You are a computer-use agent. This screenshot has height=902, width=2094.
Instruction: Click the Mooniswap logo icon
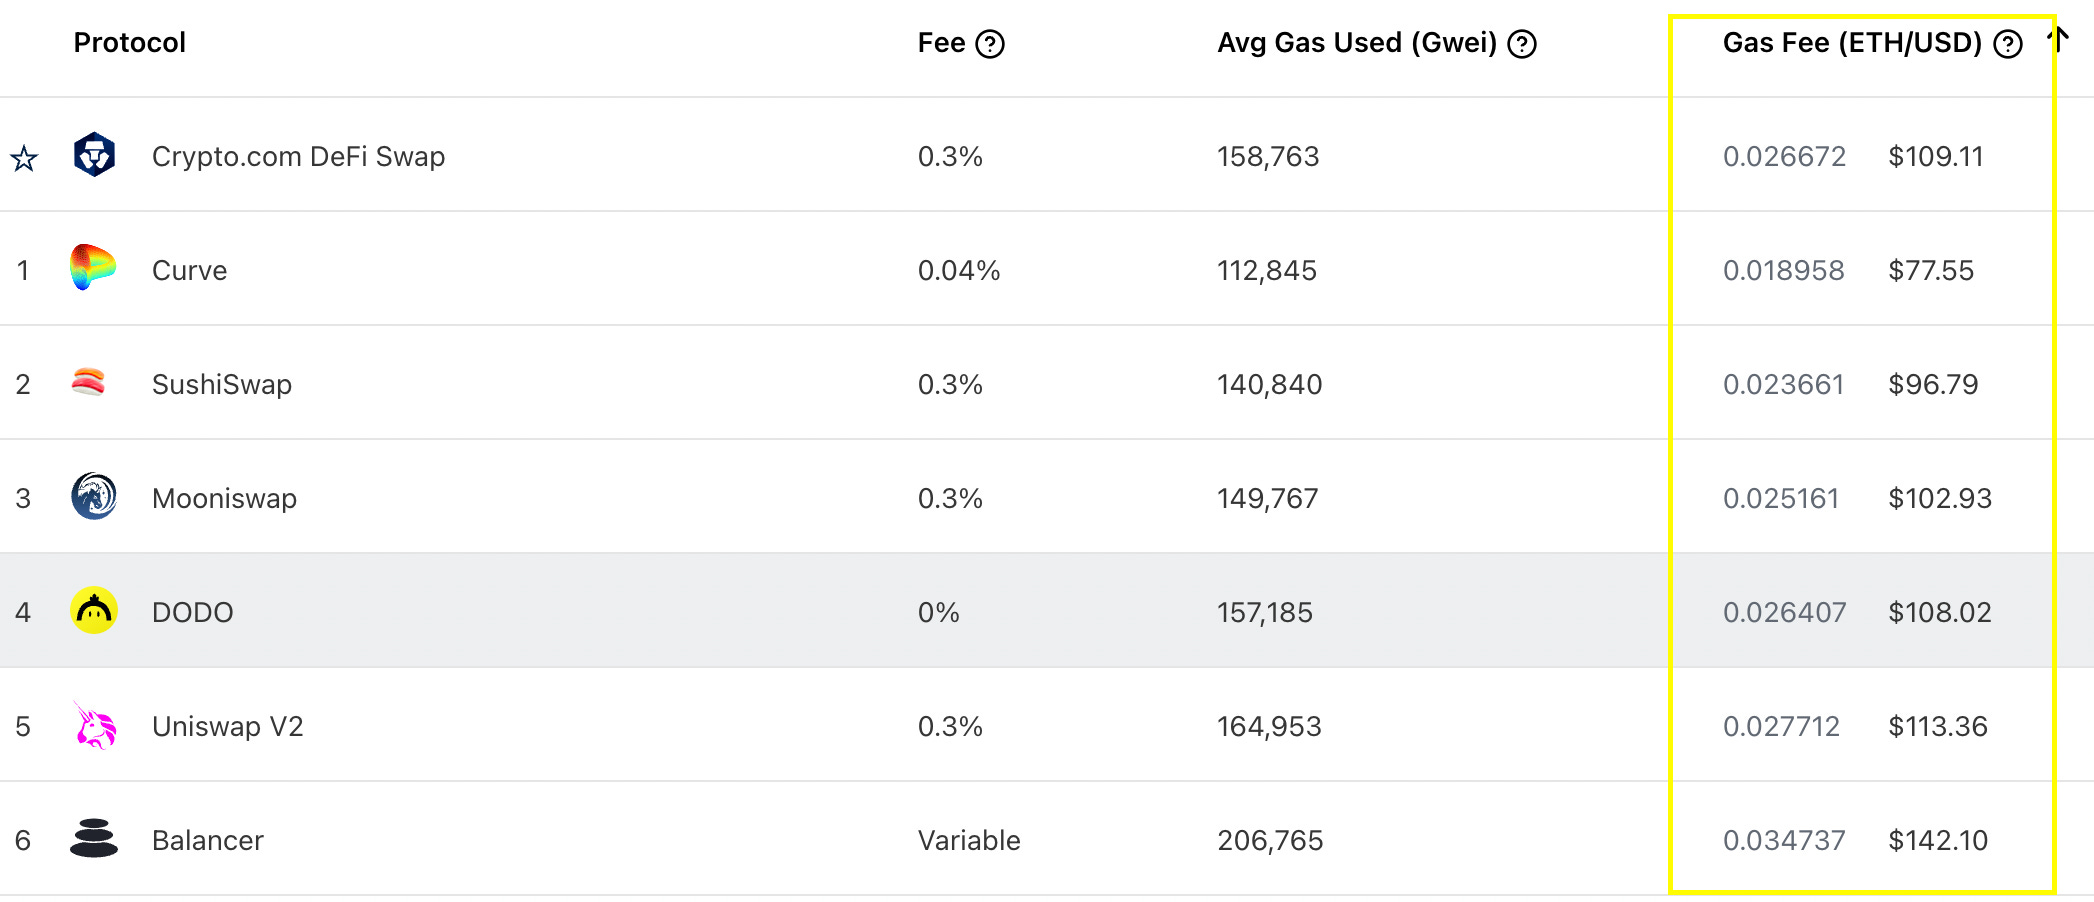[94, 496]
